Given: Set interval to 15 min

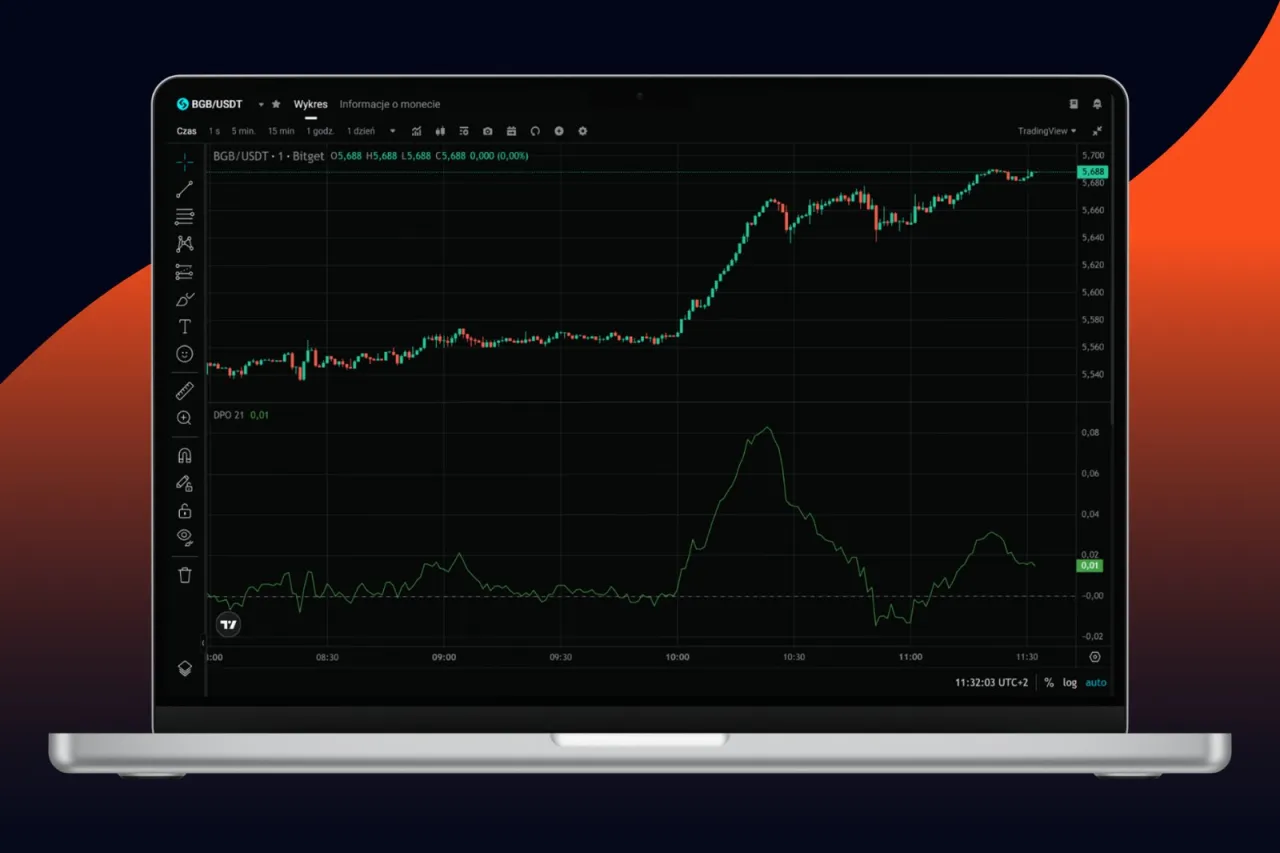Looking at the screenshot, I should click(280, 131).
